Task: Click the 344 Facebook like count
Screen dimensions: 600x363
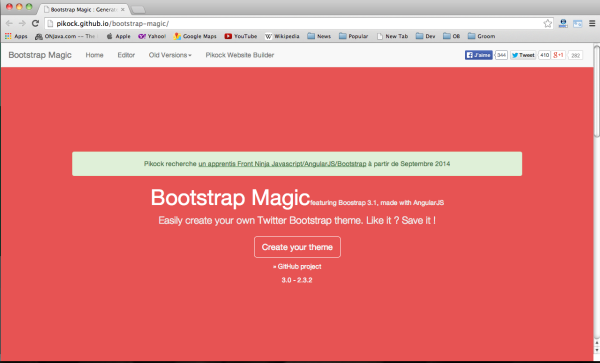Action: [501, 55]
